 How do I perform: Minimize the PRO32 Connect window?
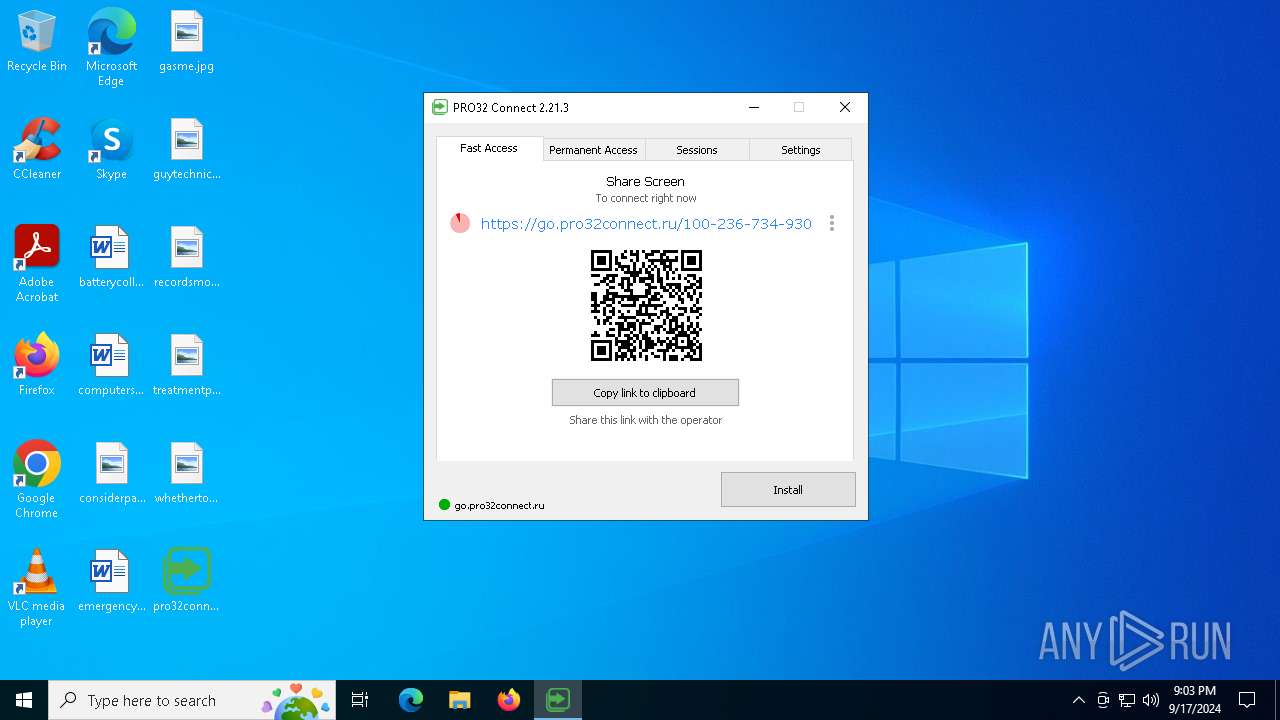[754, 107]
